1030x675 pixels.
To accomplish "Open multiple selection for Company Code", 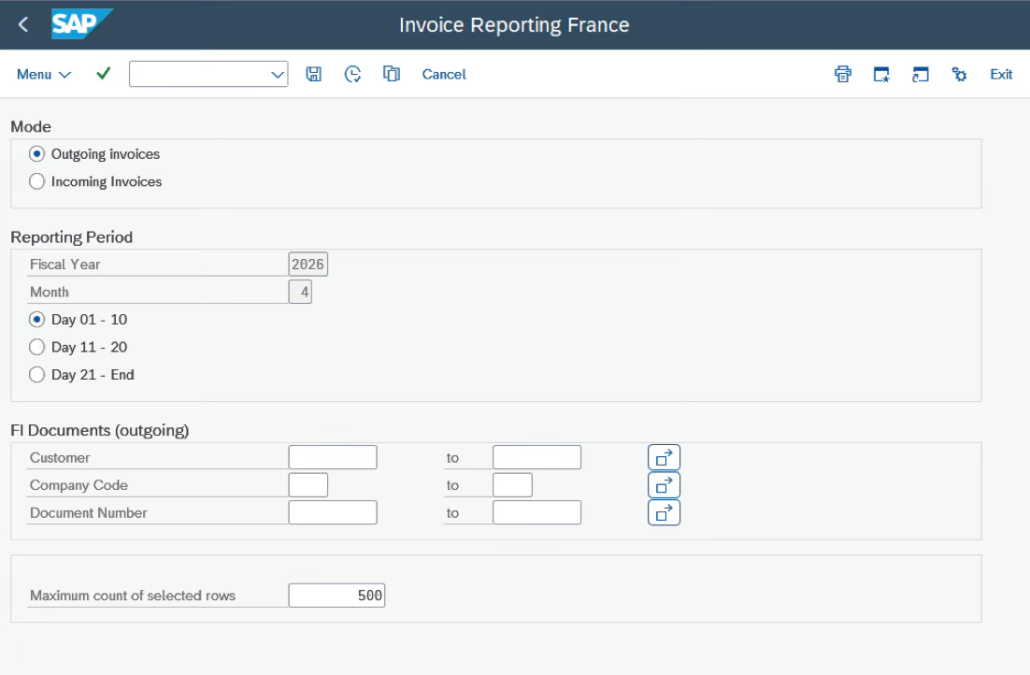I will pyautogui.click(x=664, y=485).
